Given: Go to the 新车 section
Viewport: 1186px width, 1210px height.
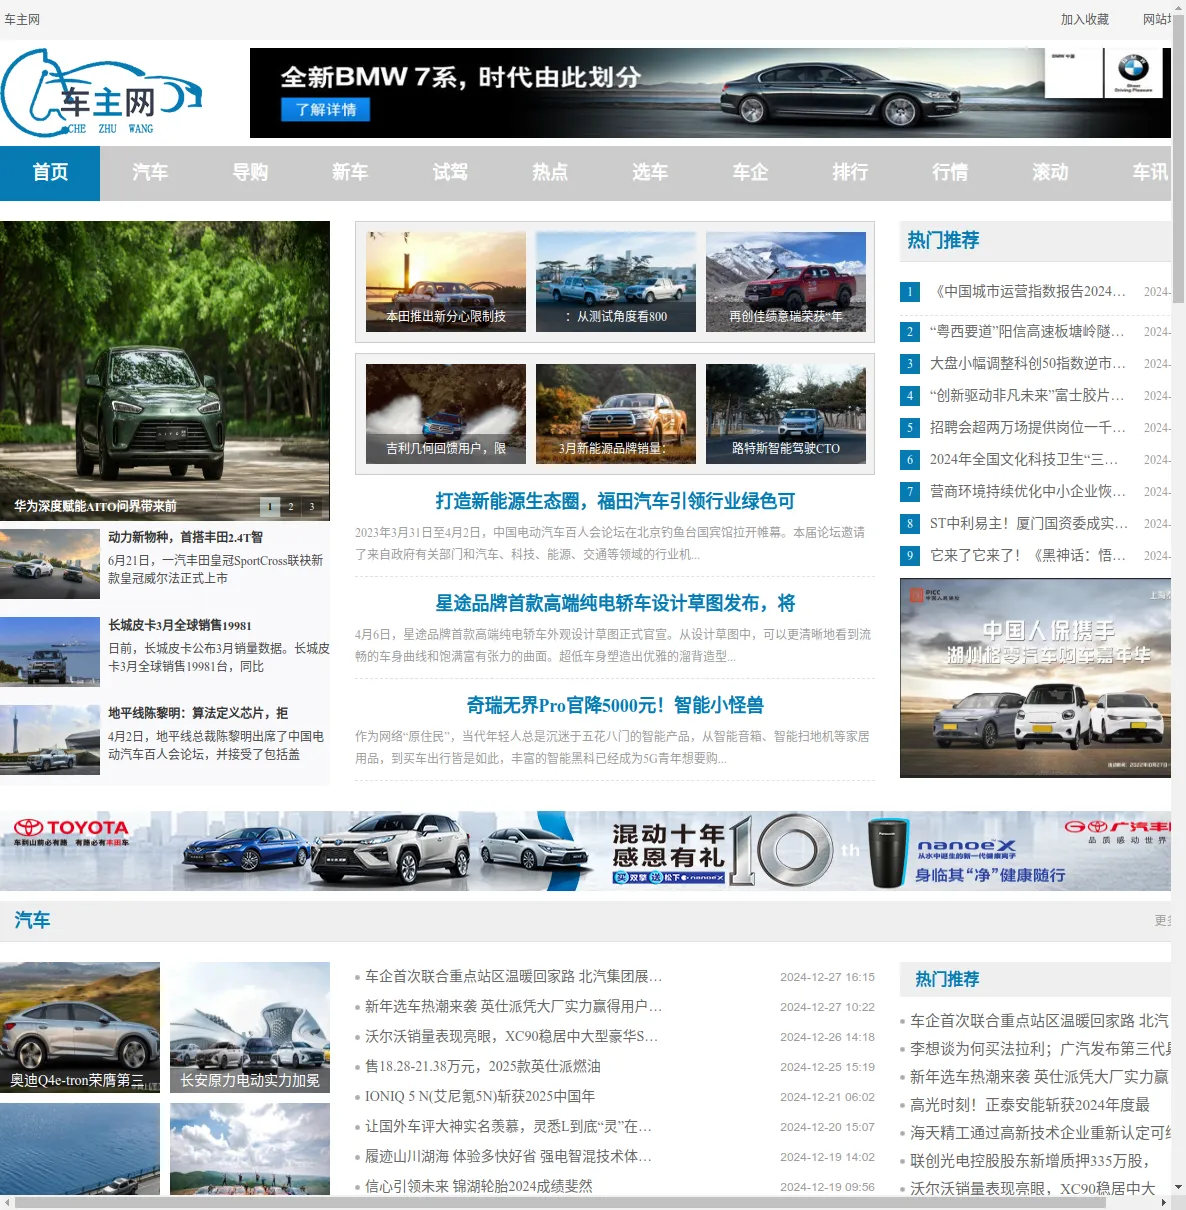Looking at the screenshot, I should [x=350, y=173].
